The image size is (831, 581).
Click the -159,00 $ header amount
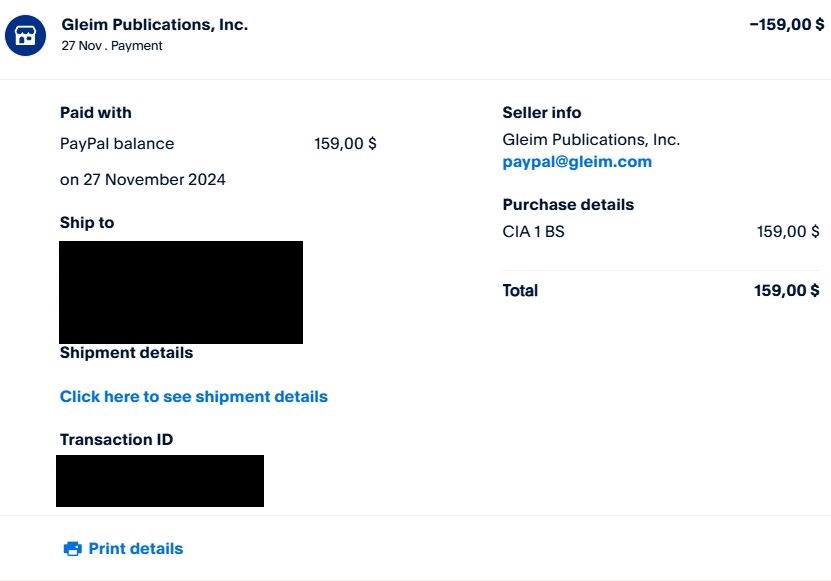tap(786, 25)
